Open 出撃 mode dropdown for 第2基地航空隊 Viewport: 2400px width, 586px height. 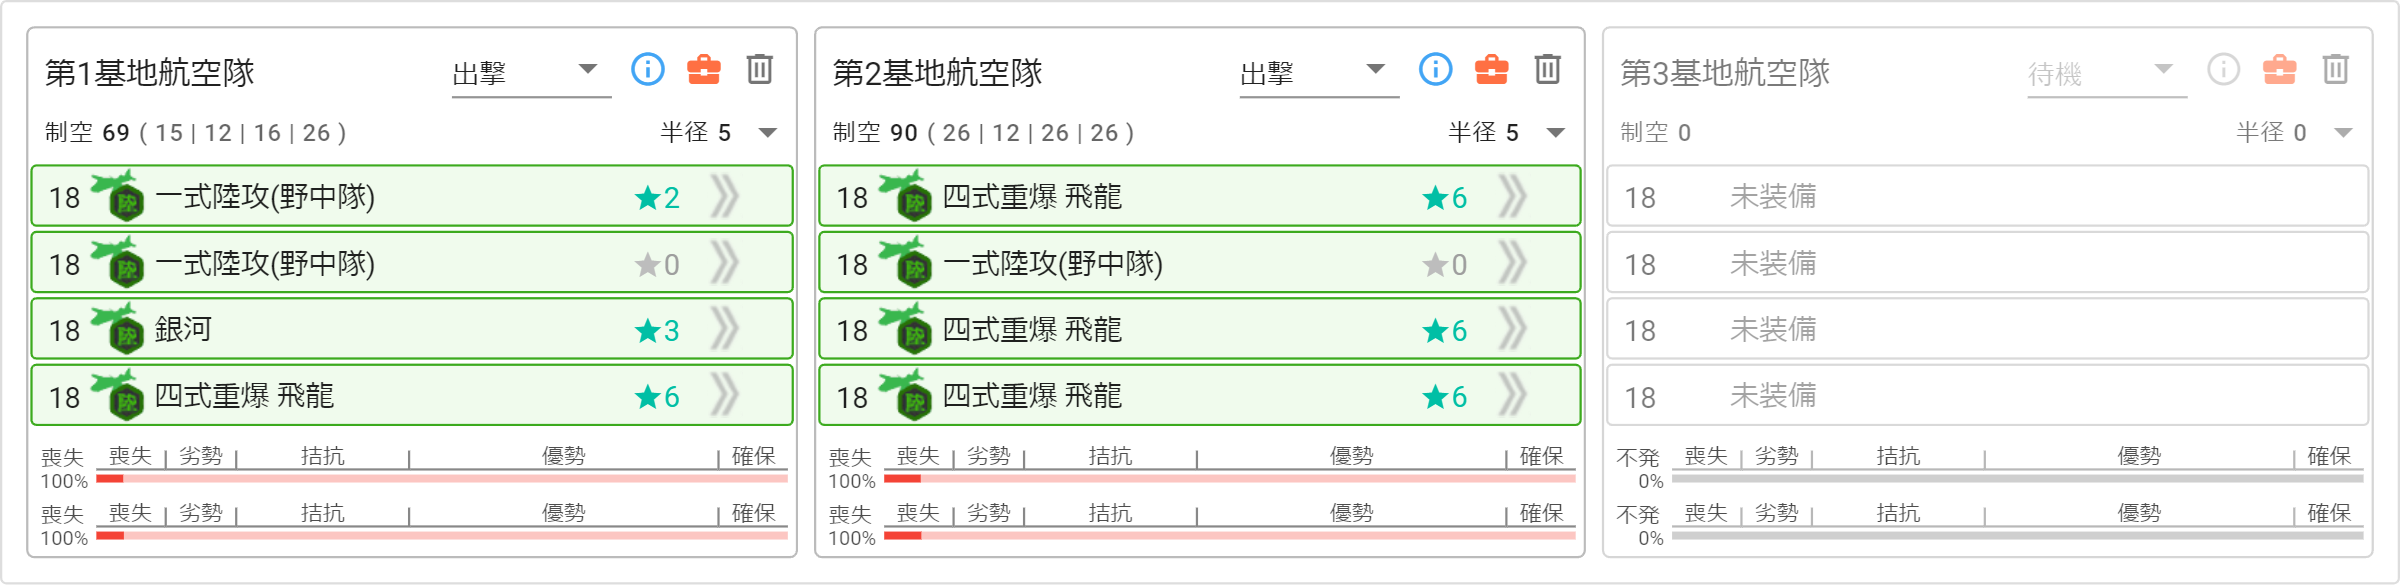(x=1319, y=73)
